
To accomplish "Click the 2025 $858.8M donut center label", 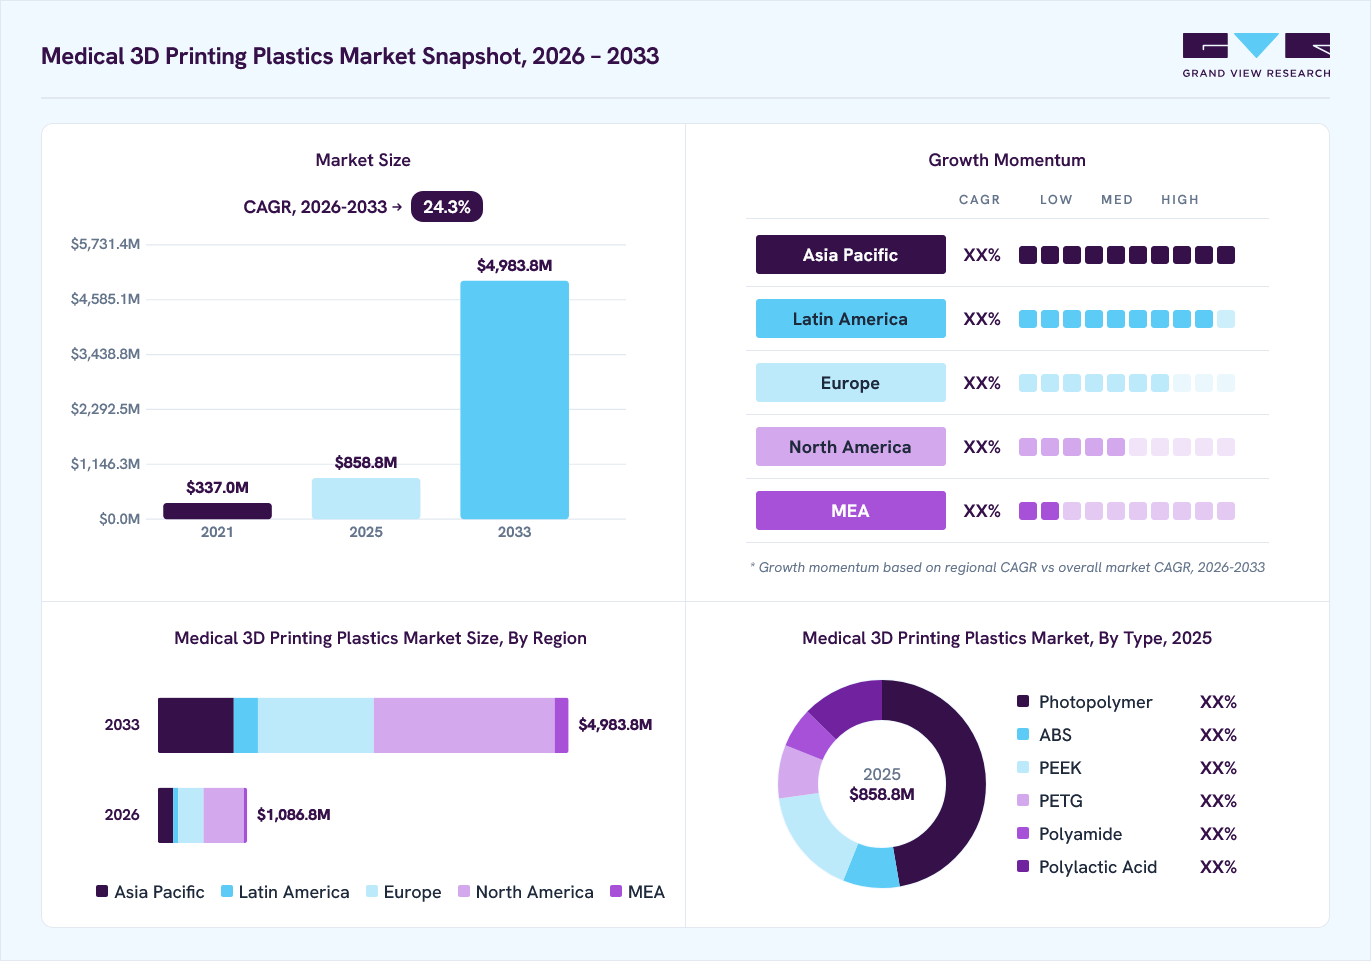I will [x=882, y=784].
